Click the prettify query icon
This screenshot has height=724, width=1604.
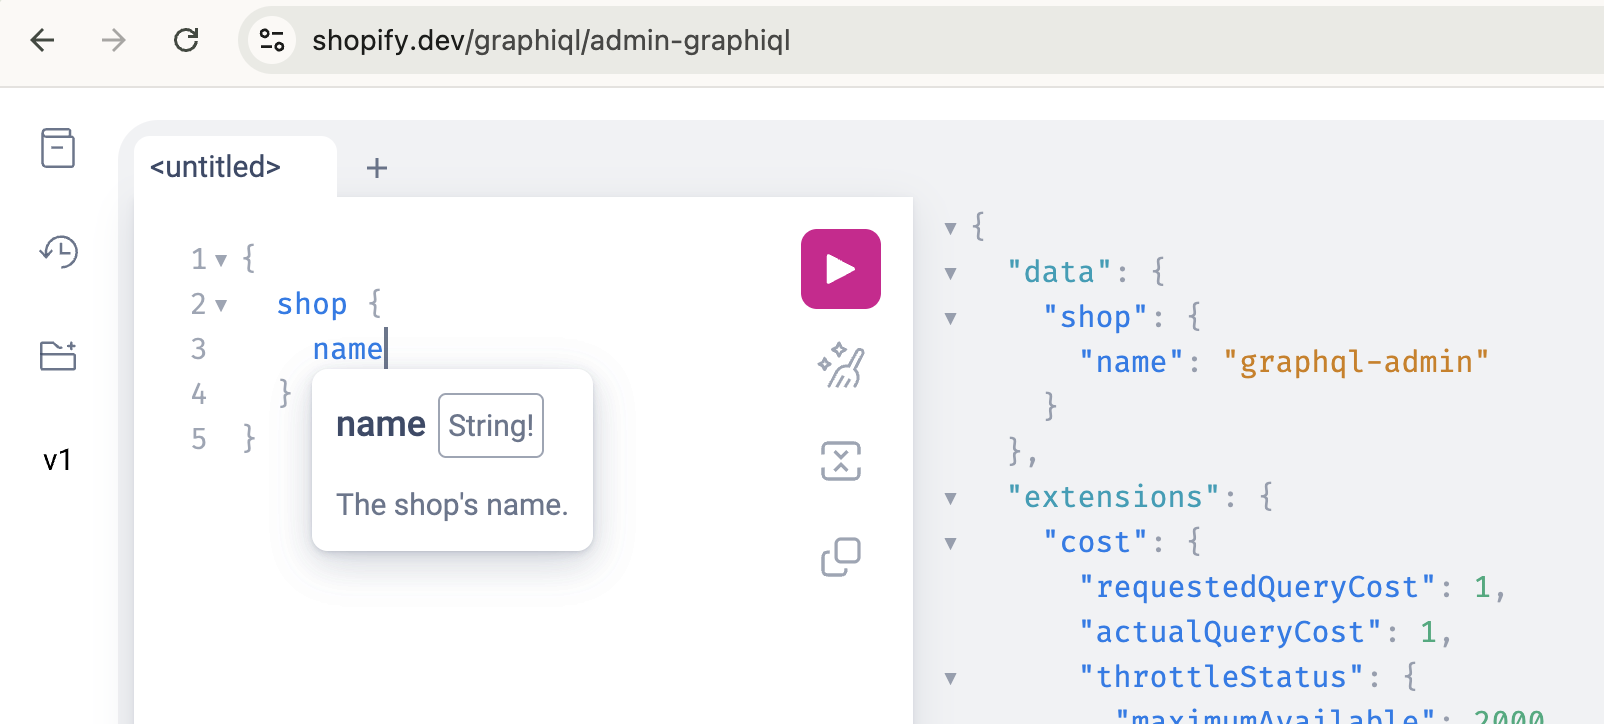tap(840, 366)
